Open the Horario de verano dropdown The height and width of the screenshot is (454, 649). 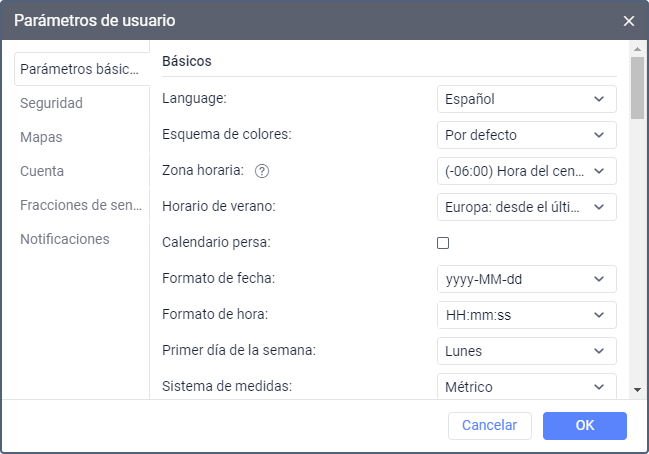coord(526,207)
